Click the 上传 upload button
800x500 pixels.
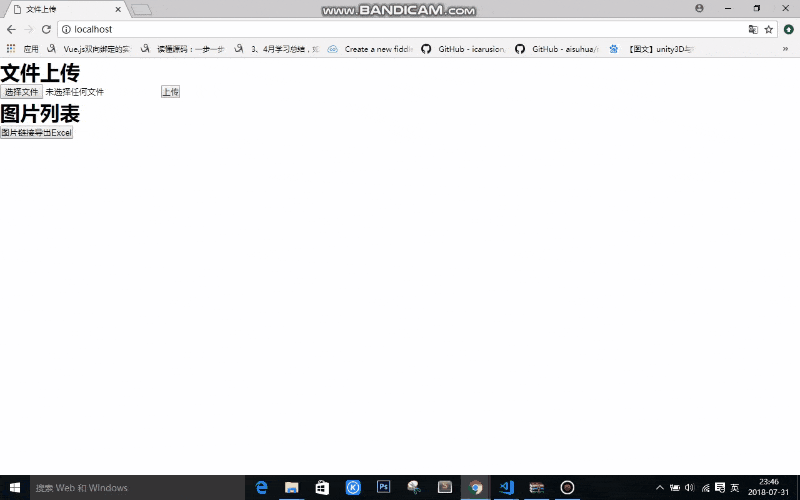170,92
